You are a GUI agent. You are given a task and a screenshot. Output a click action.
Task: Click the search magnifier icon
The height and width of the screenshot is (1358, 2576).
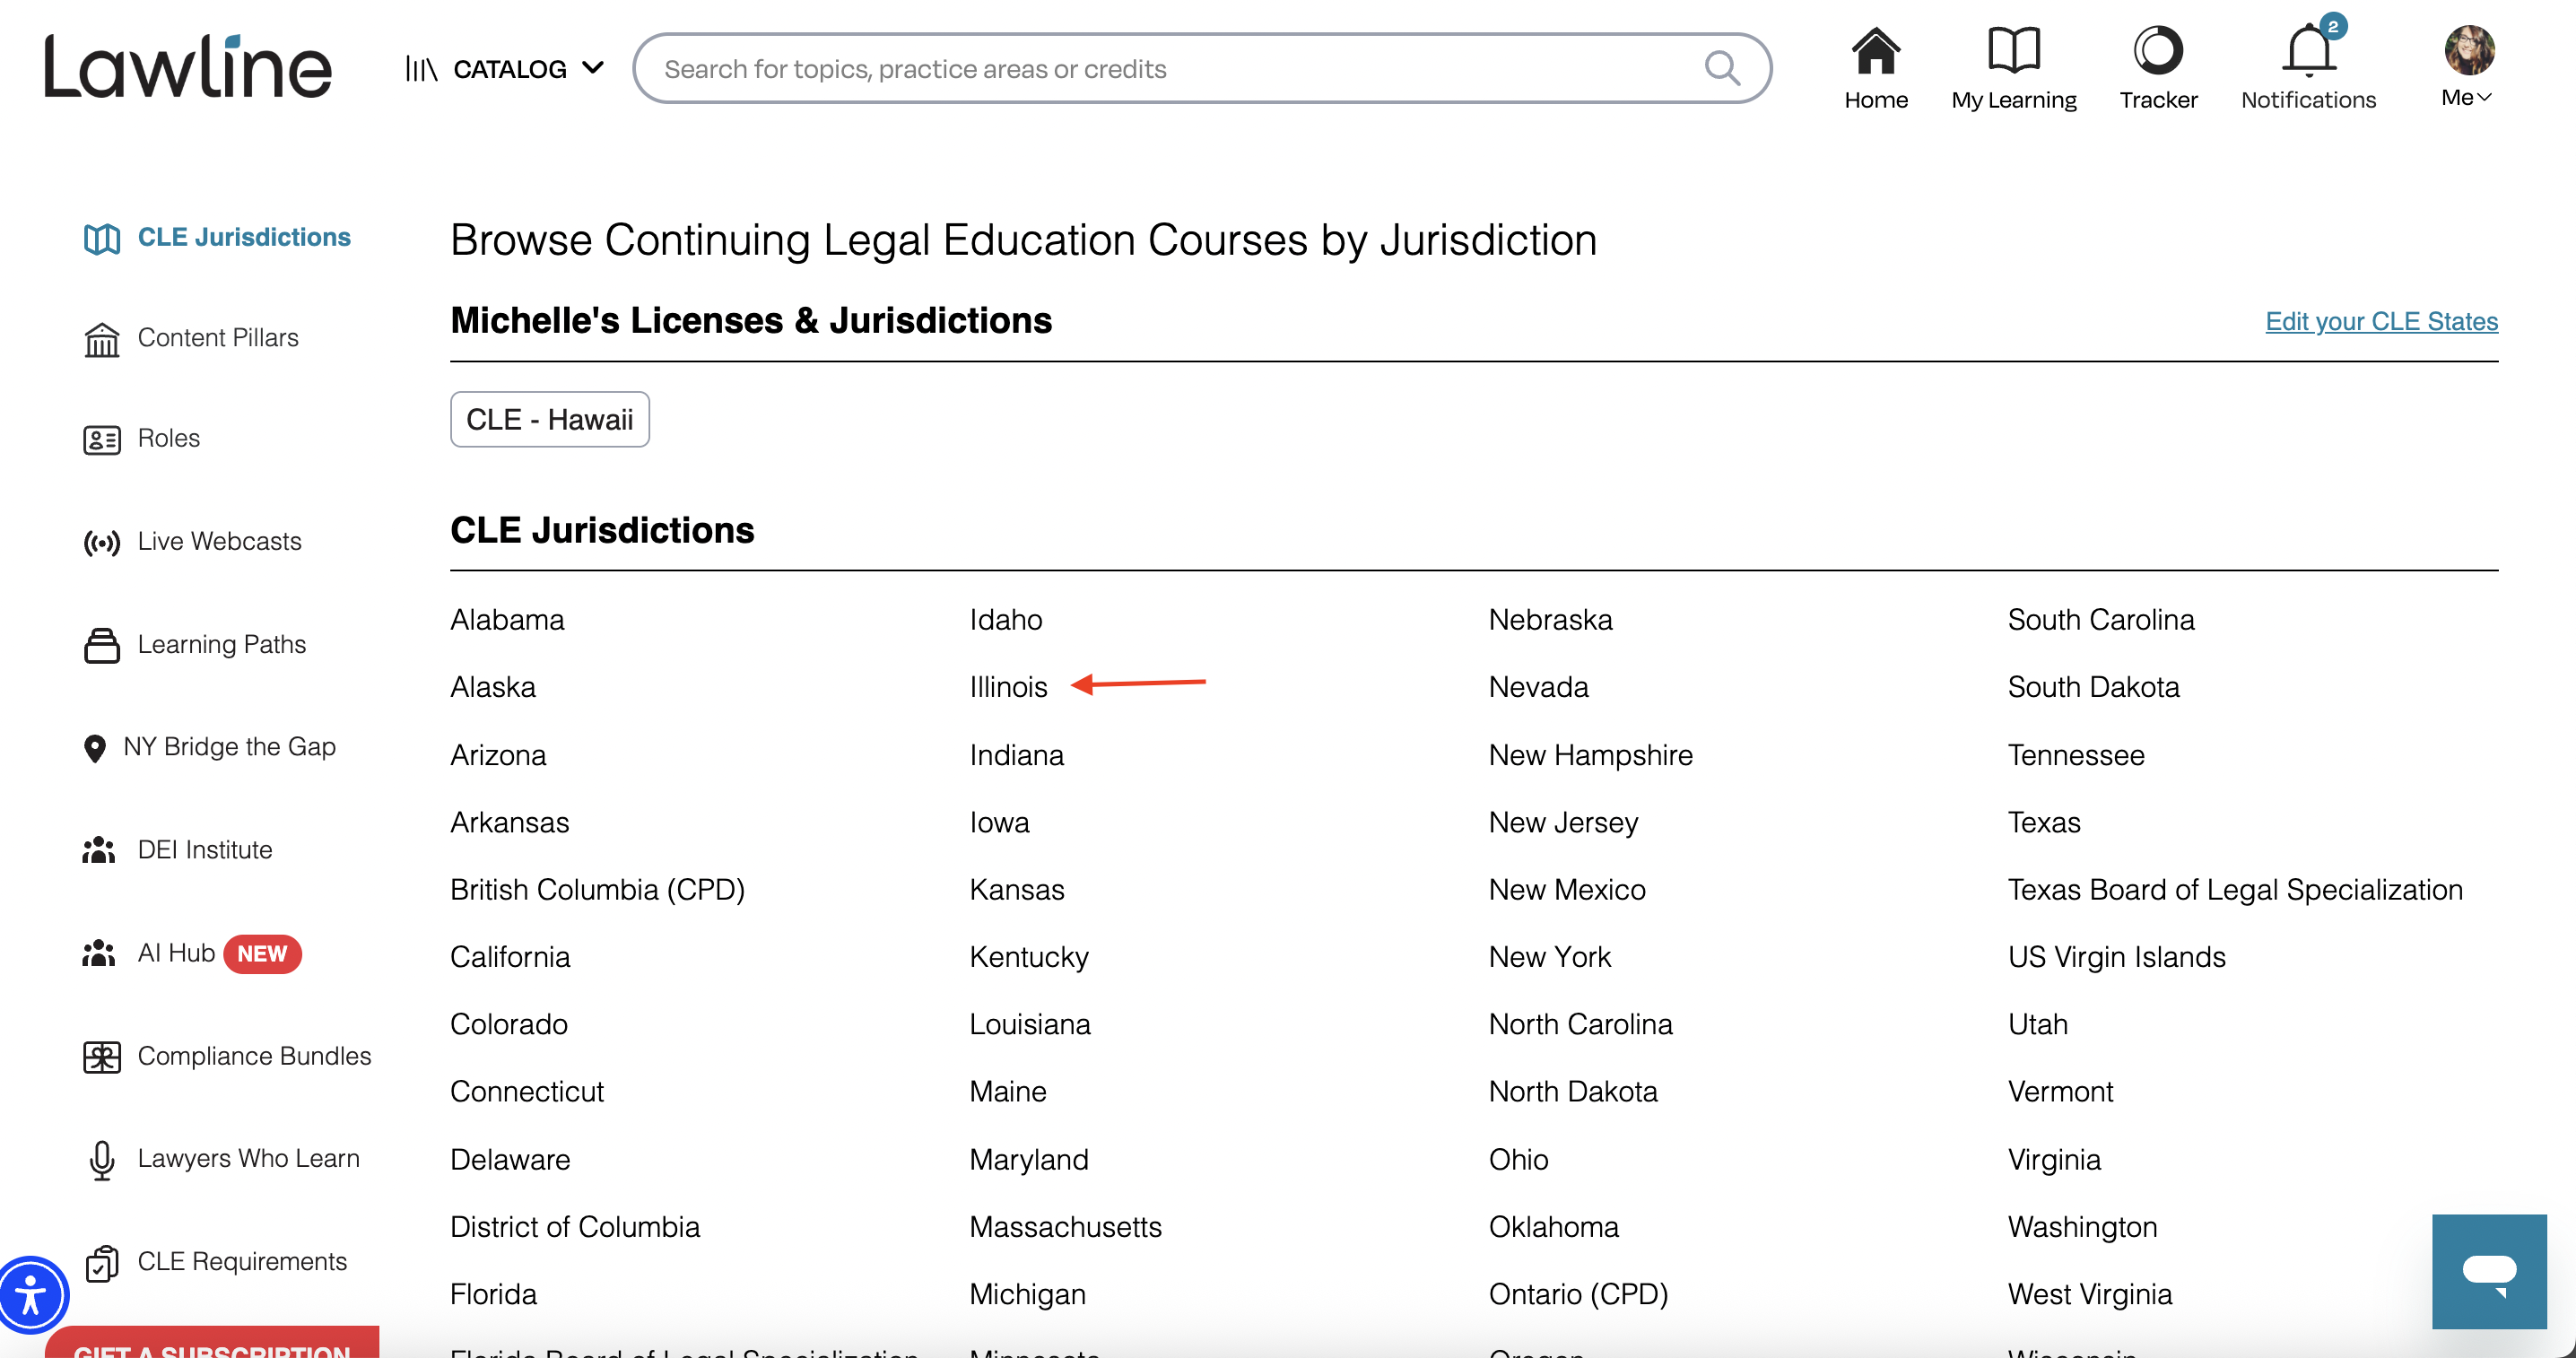(1722, 68)
